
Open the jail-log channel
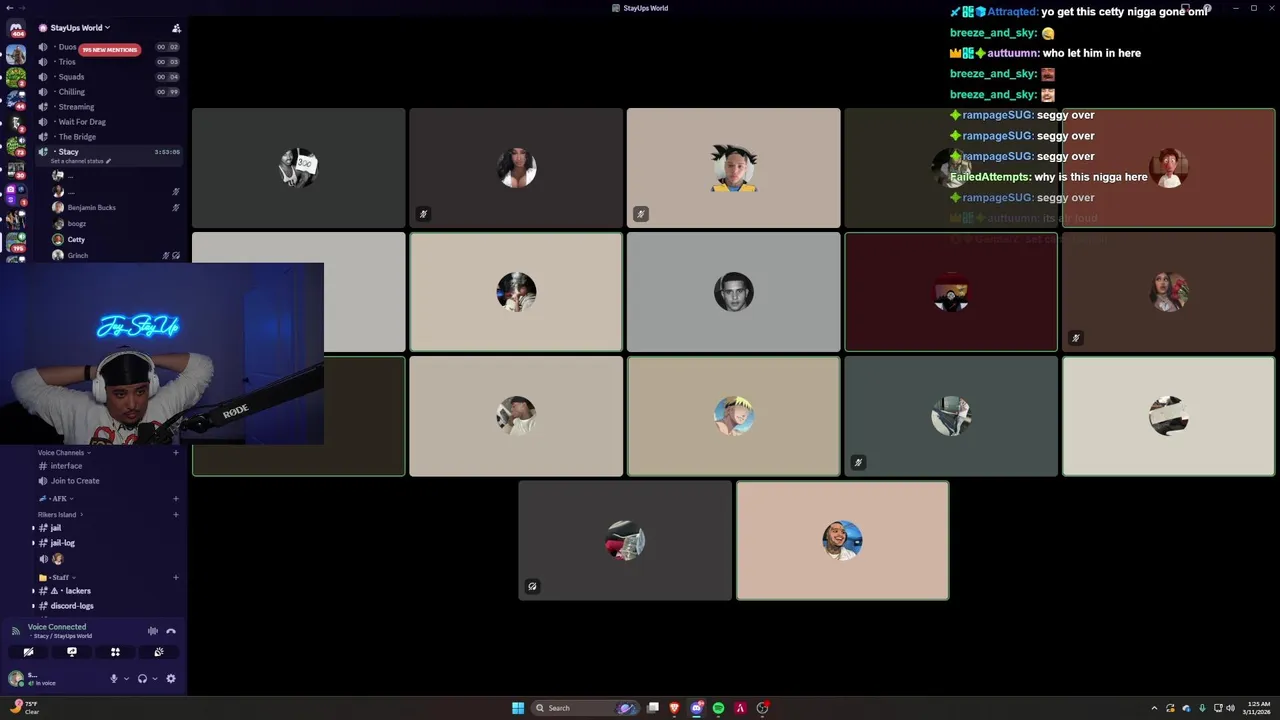pos(108,543)
